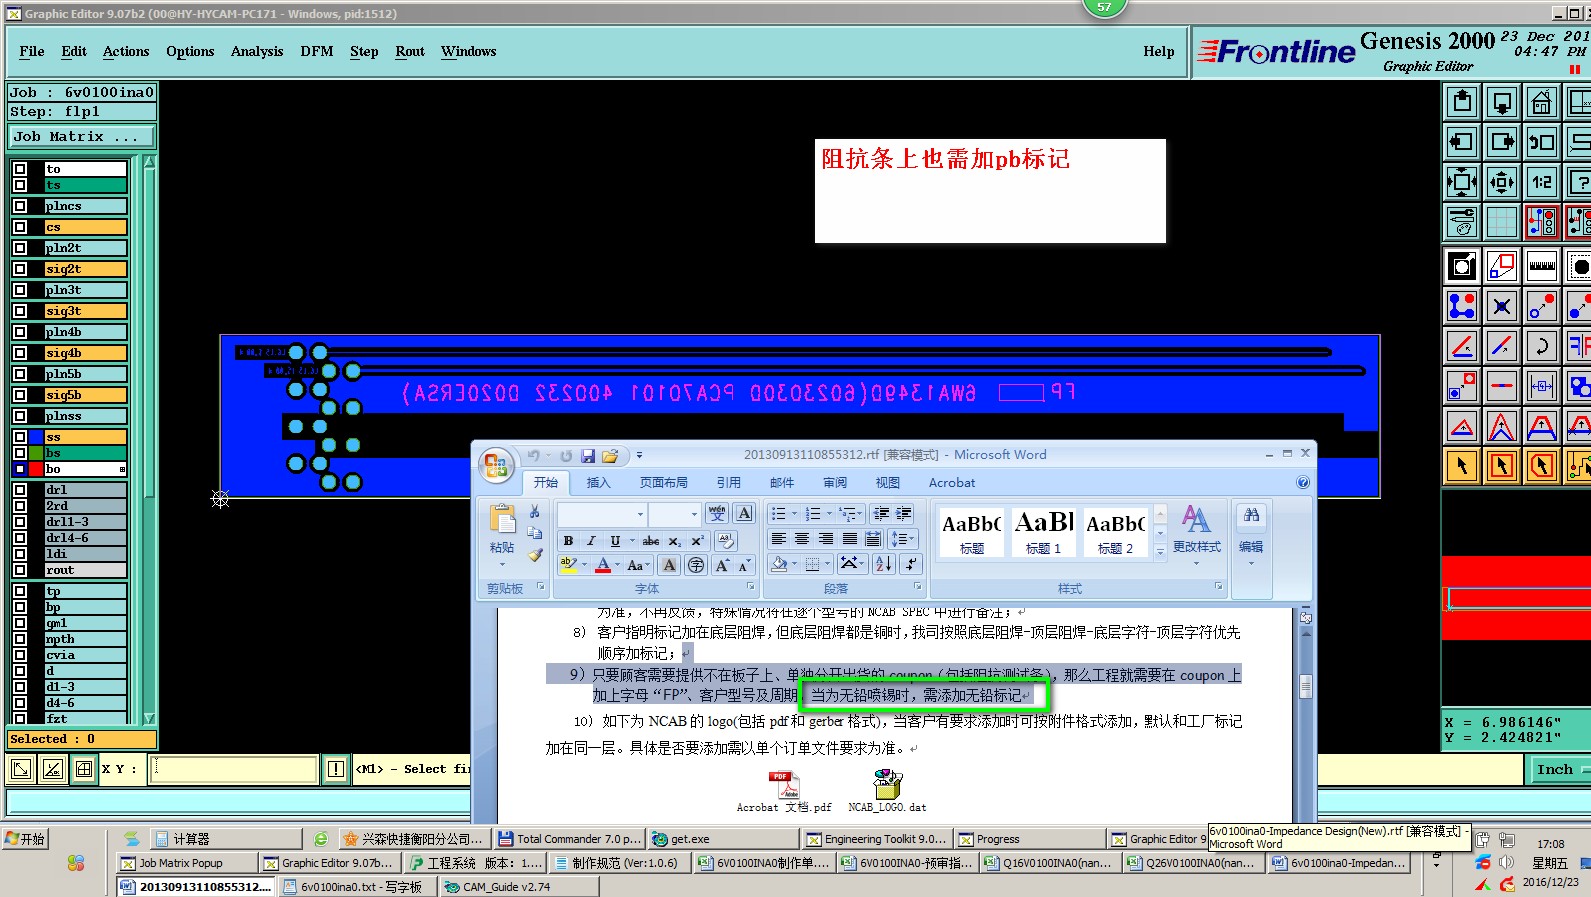The width and height of the screenshot is (1591, 897).
Task: Click the yellow highlight color swatch
Action: tap(568, 565)
